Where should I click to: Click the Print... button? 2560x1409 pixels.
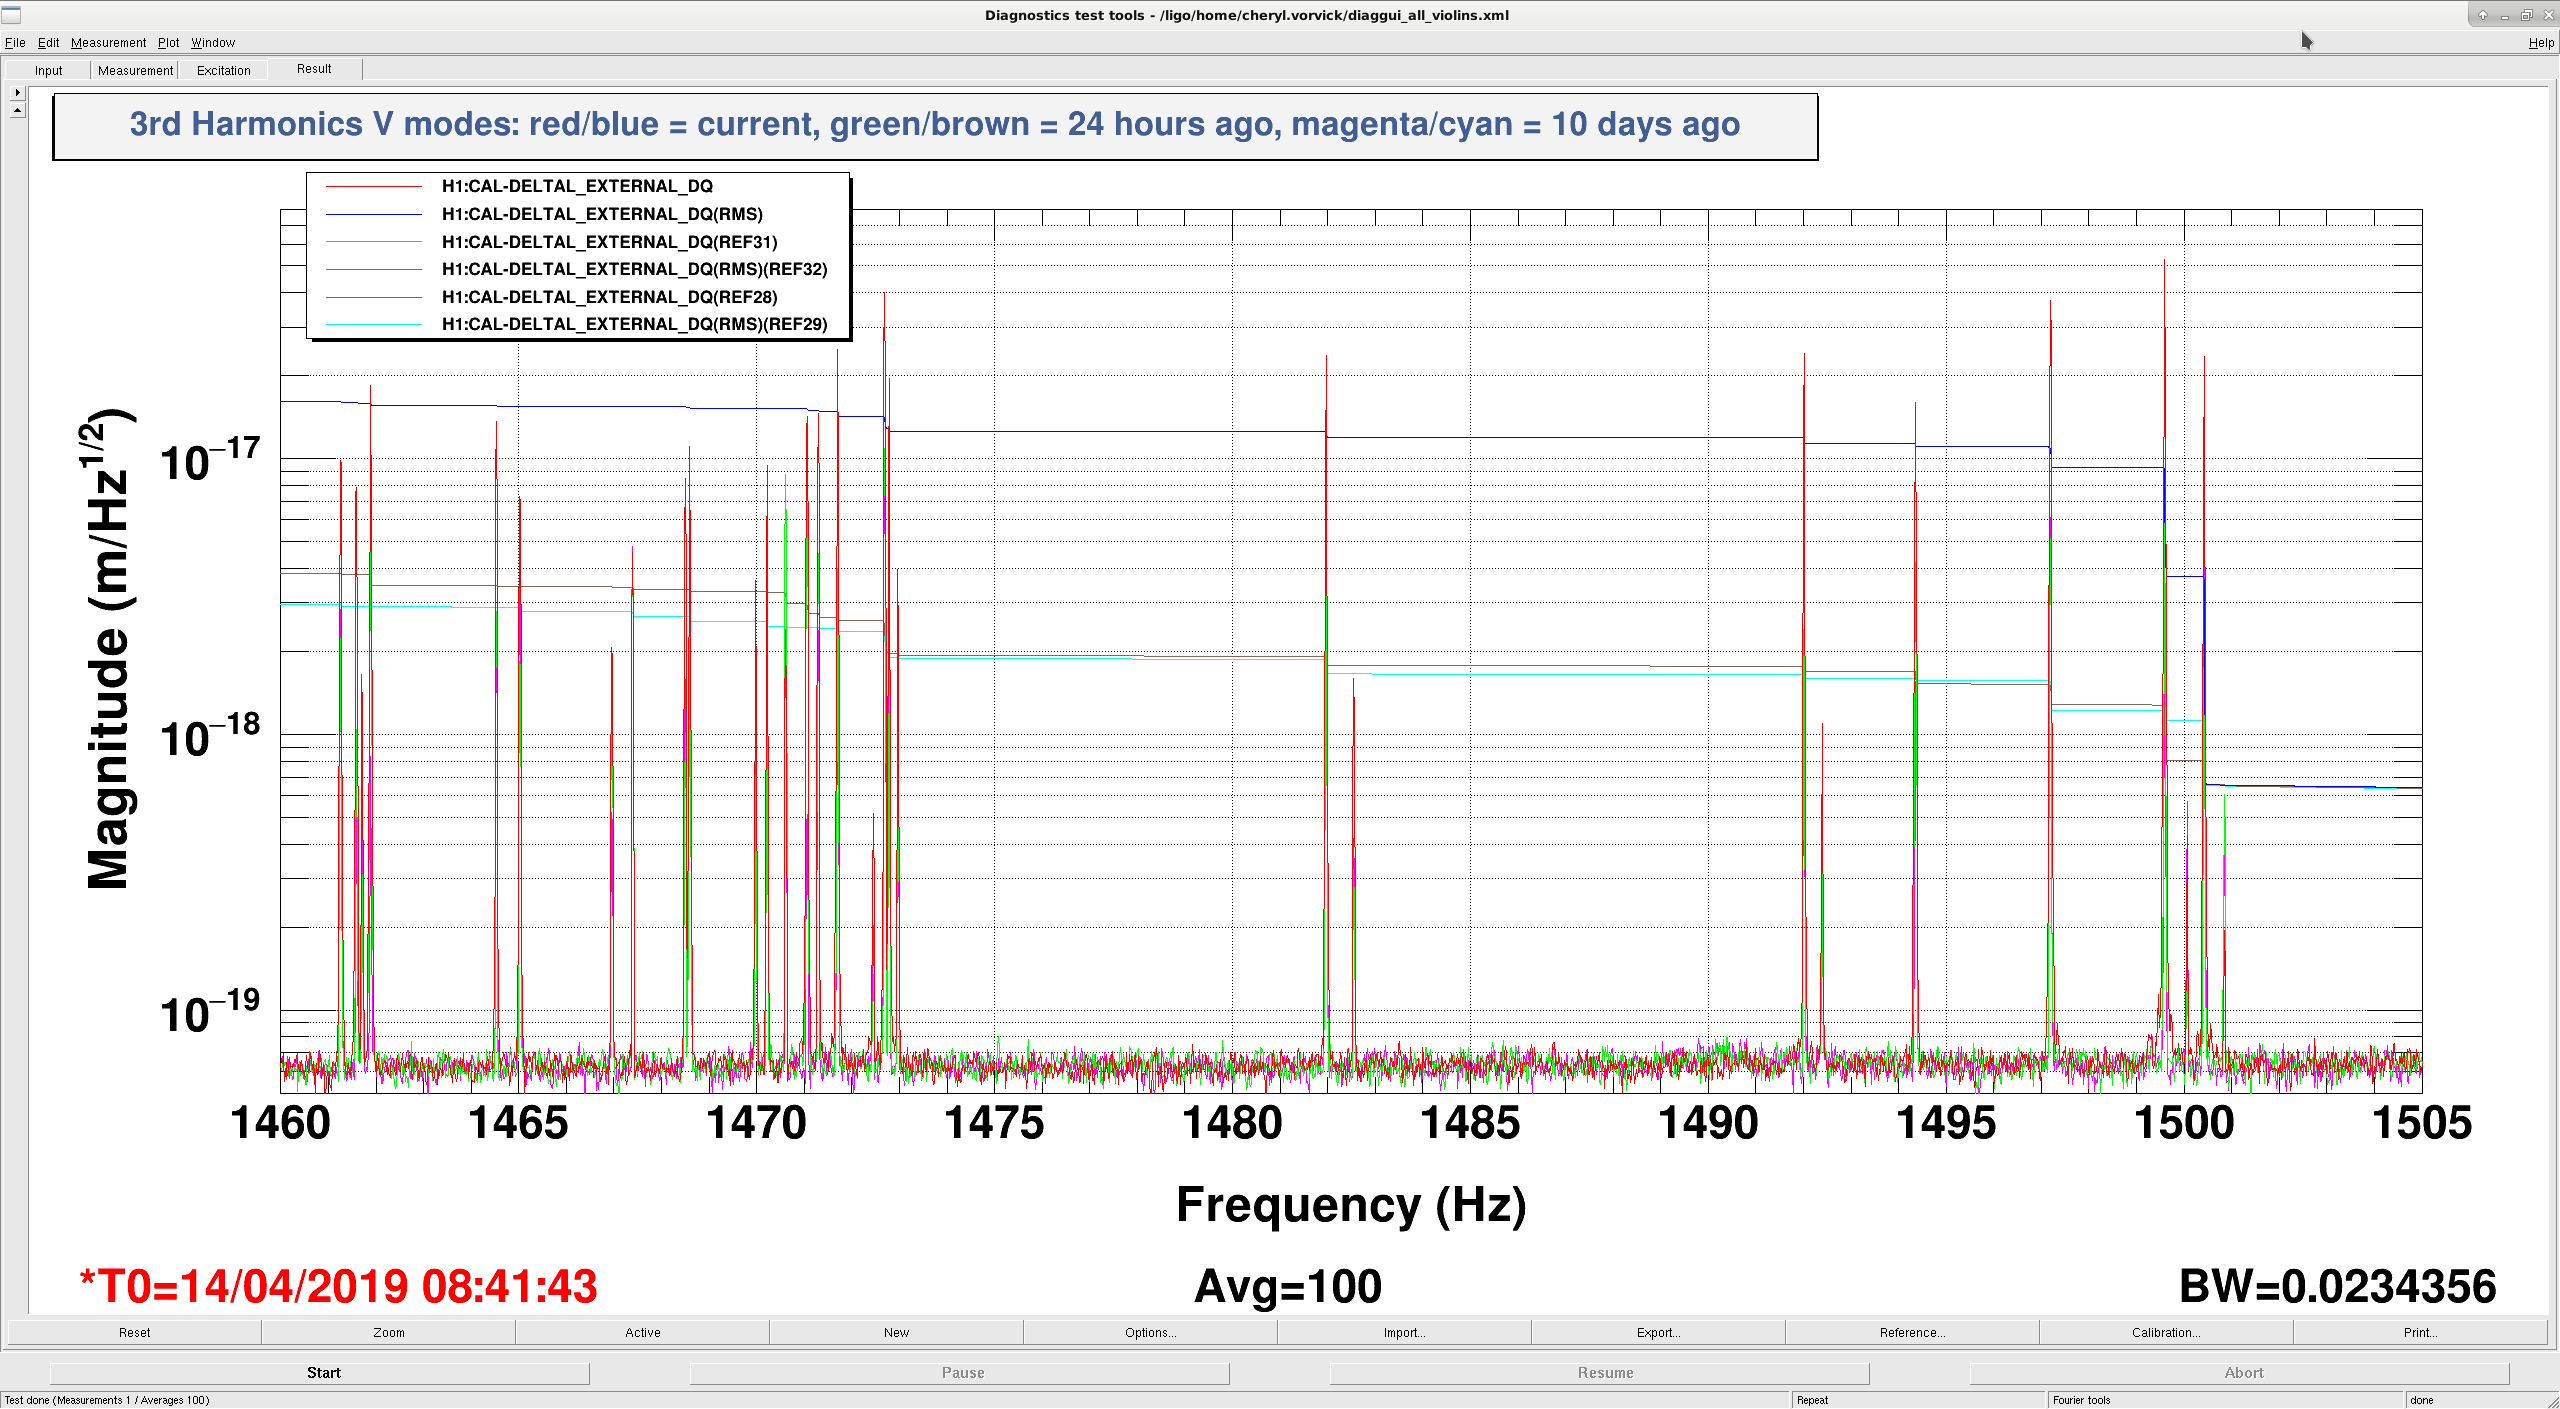tap(2420, 1333)
